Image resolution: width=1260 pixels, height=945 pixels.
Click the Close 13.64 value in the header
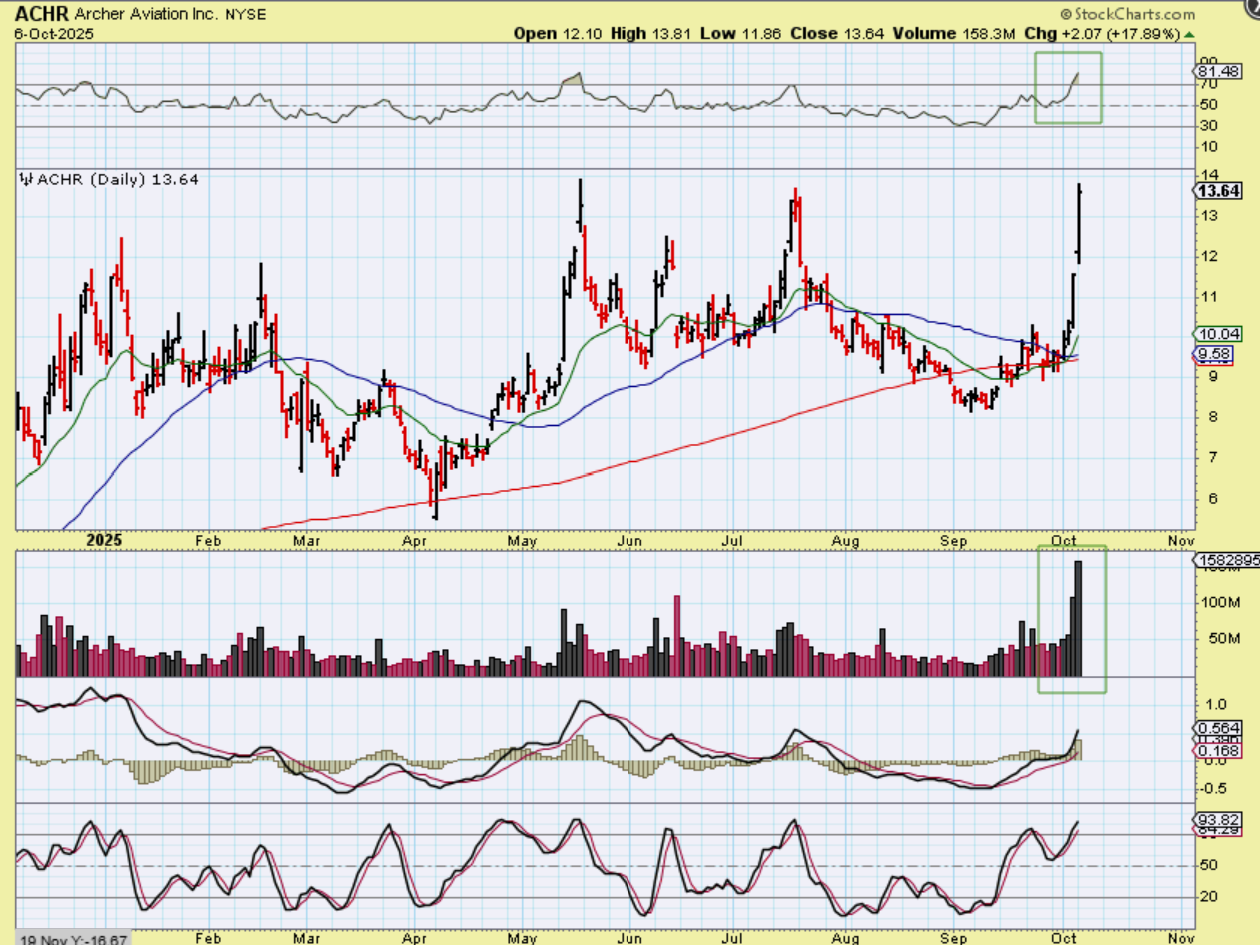(837, 33)
